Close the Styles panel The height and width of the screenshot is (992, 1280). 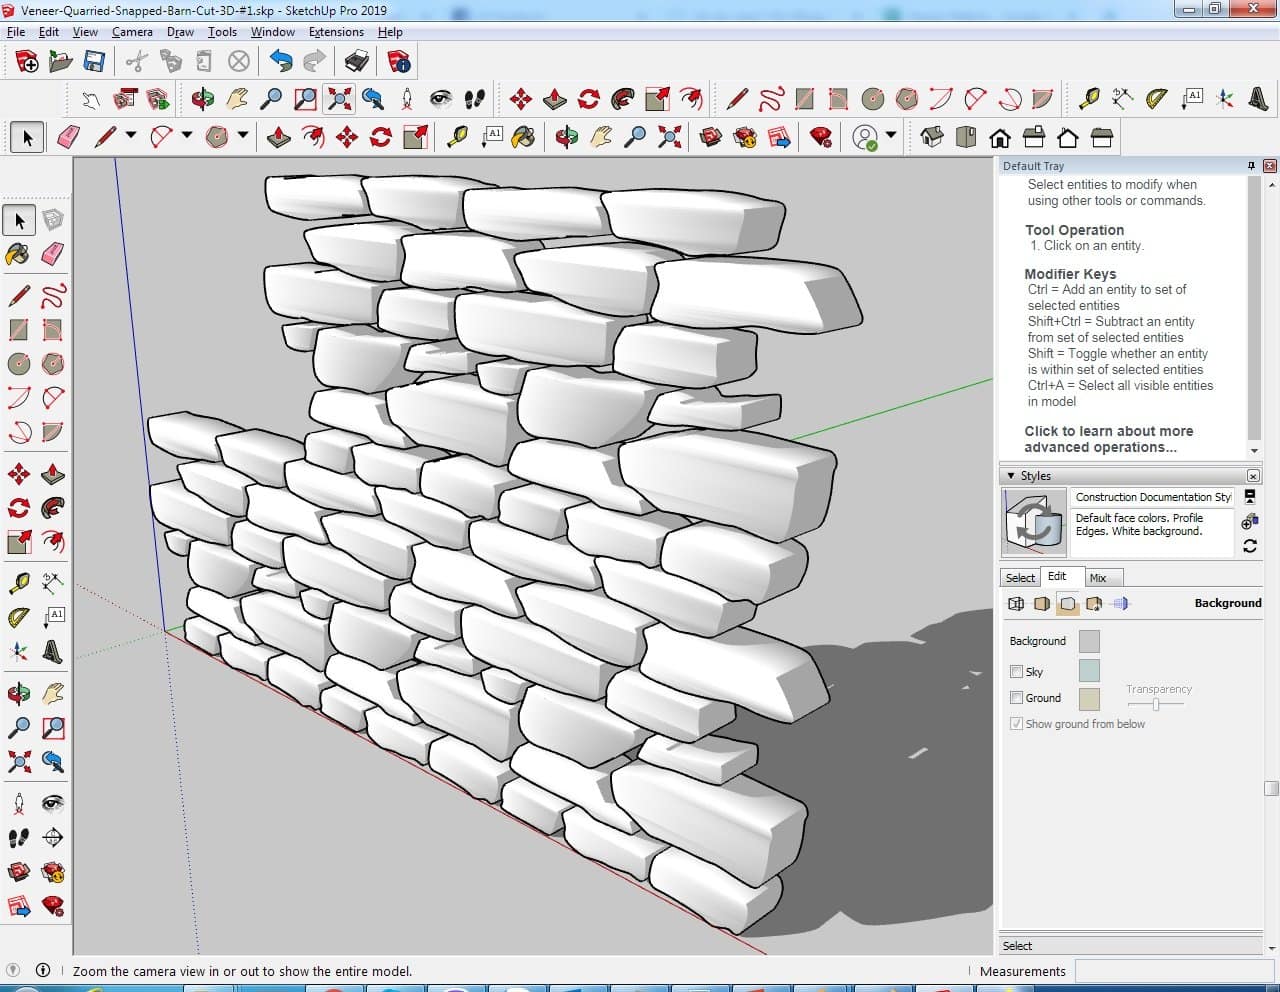(1253, 476)
